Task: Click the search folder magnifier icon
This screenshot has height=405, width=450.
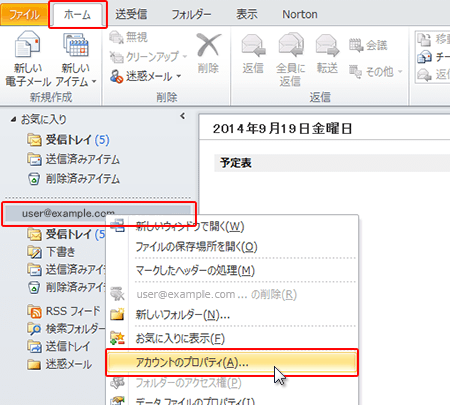Action: click(34, 329)
